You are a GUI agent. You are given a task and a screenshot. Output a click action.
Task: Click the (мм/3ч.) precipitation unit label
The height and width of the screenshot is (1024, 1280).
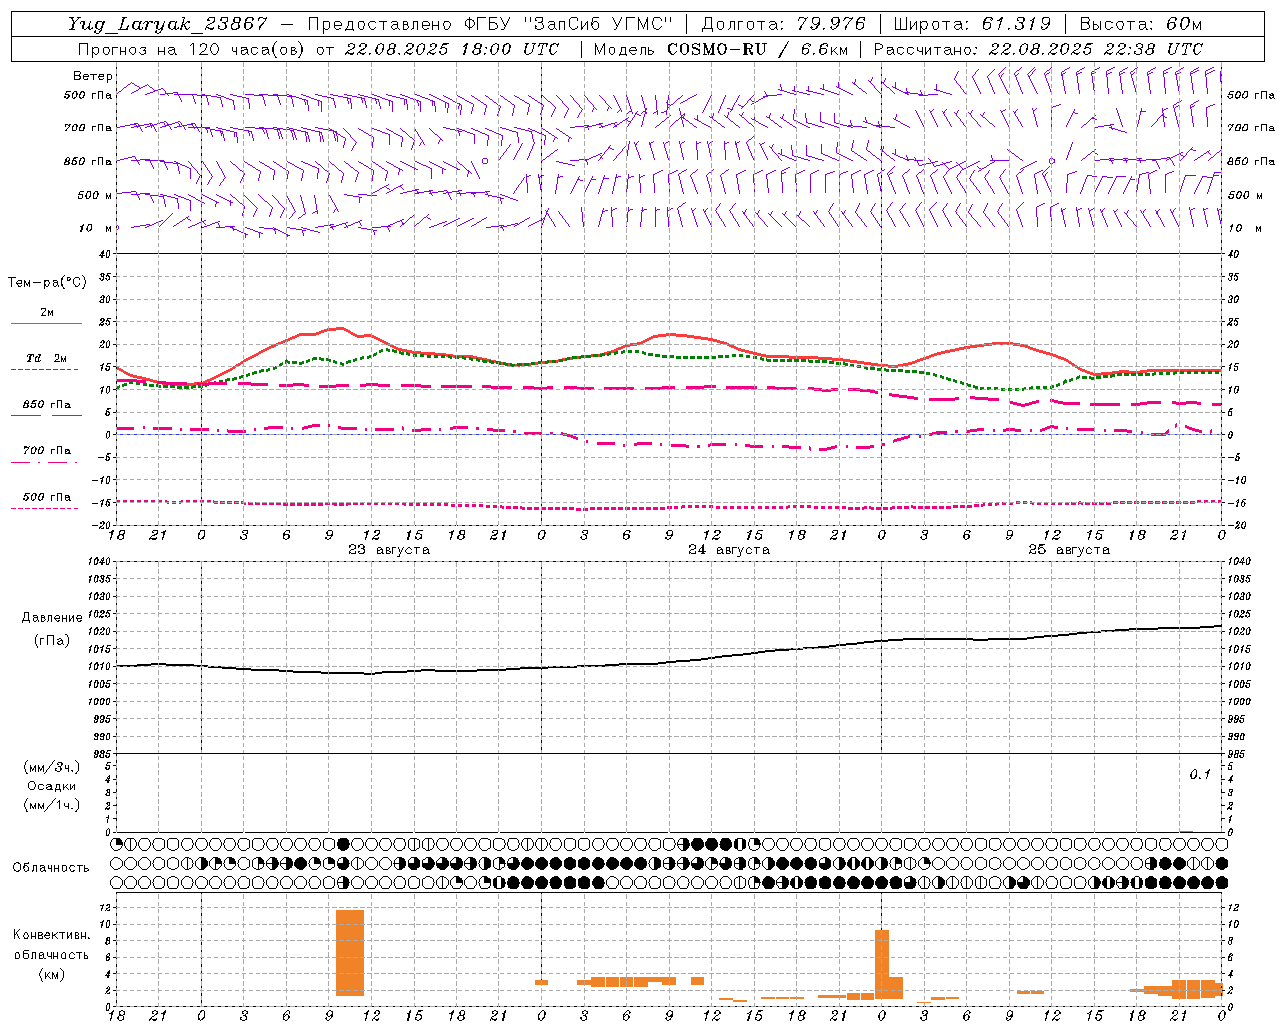coord(52,767)
